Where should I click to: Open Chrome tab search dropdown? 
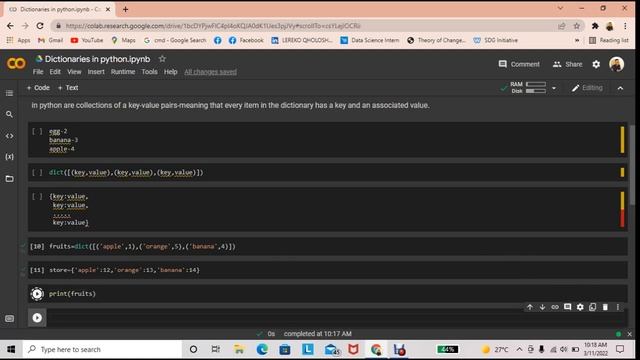(x=560, y=8)
